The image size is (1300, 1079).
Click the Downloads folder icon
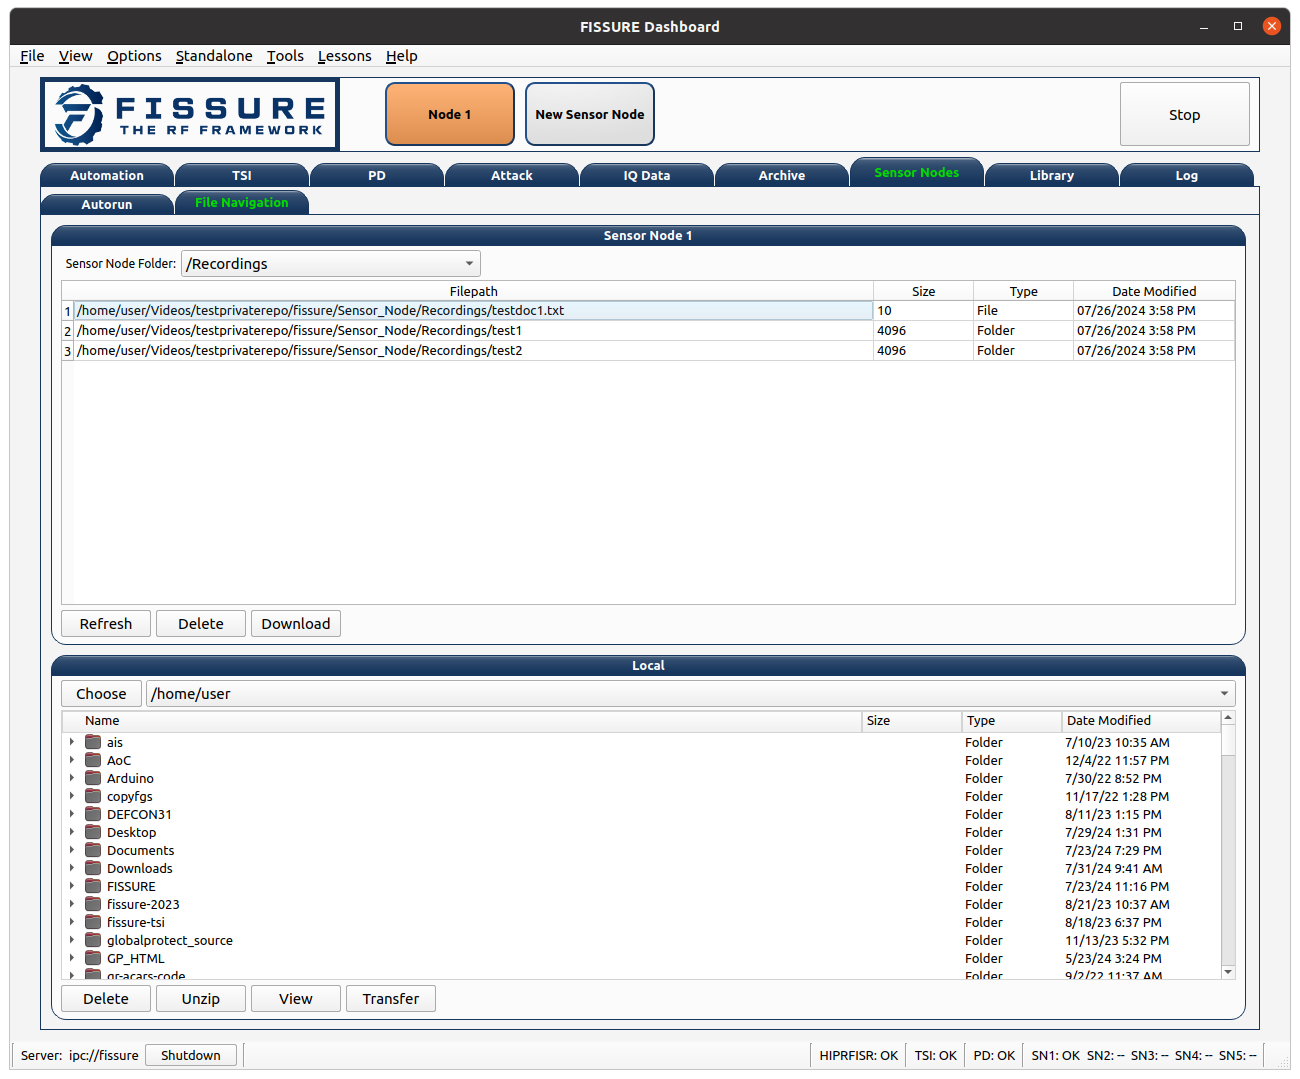click(93, 868)
